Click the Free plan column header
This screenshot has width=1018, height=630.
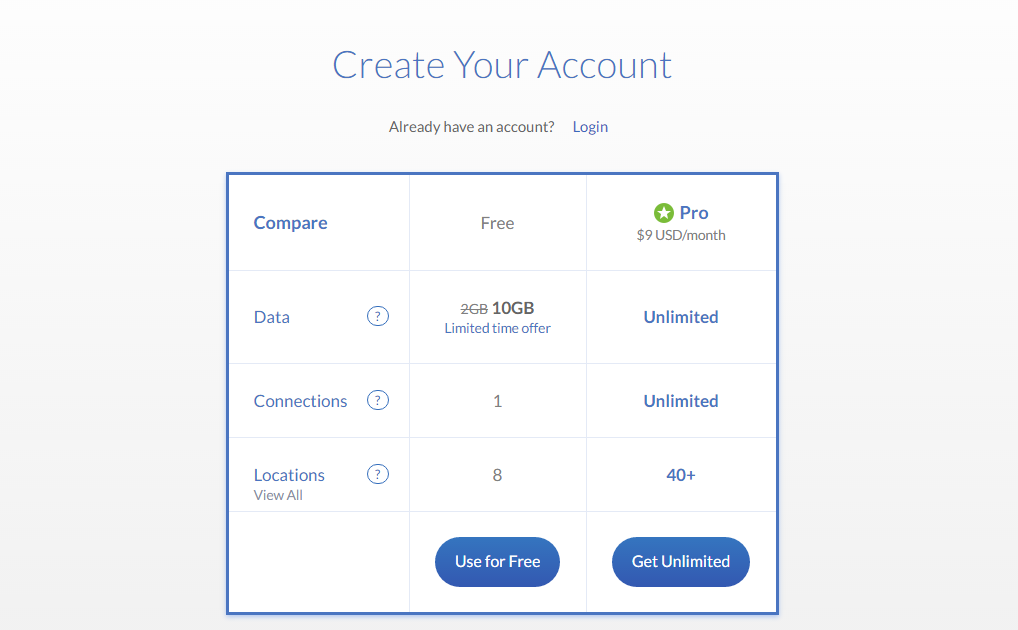click(497, 223)
